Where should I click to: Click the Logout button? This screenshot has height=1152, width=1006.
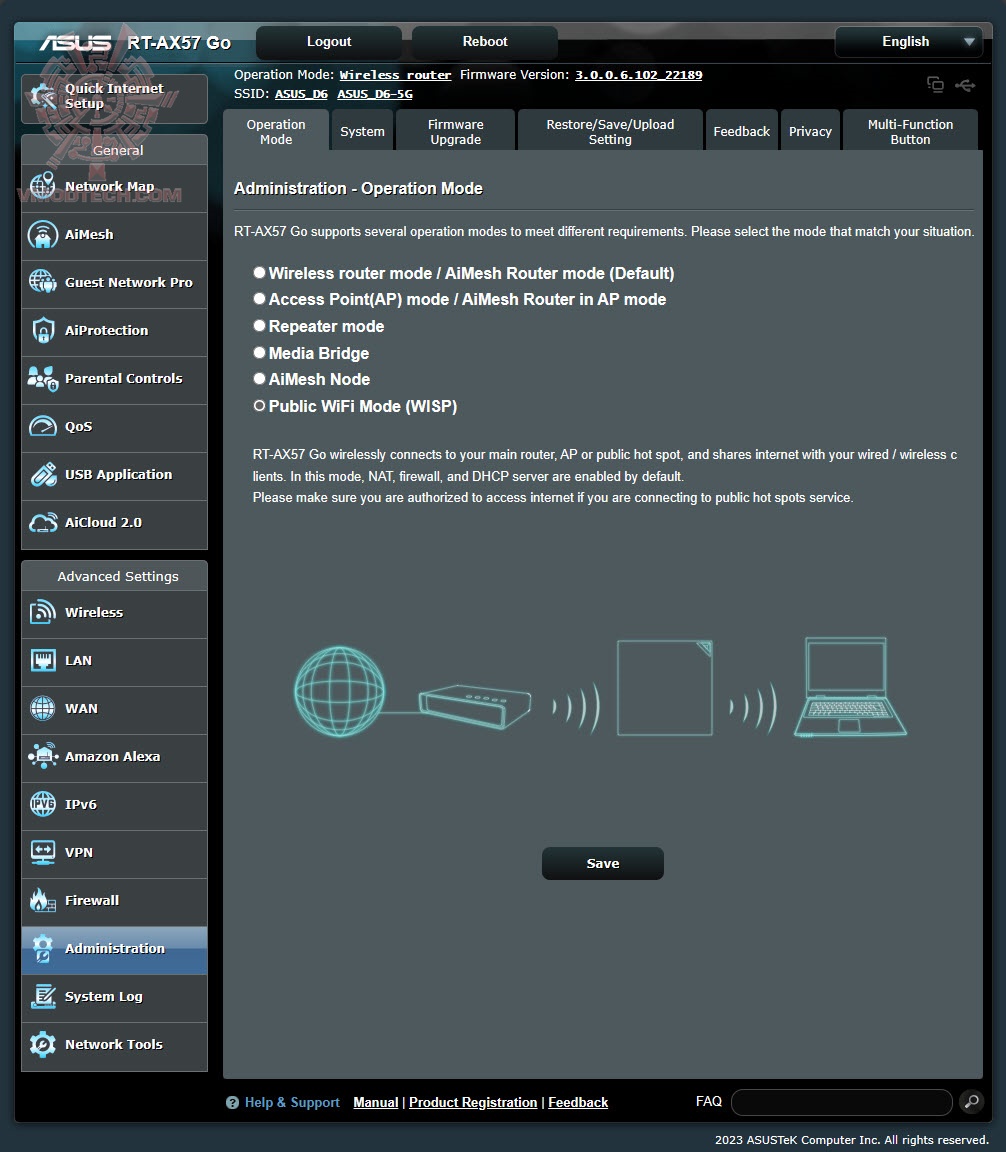coord(328,42)
